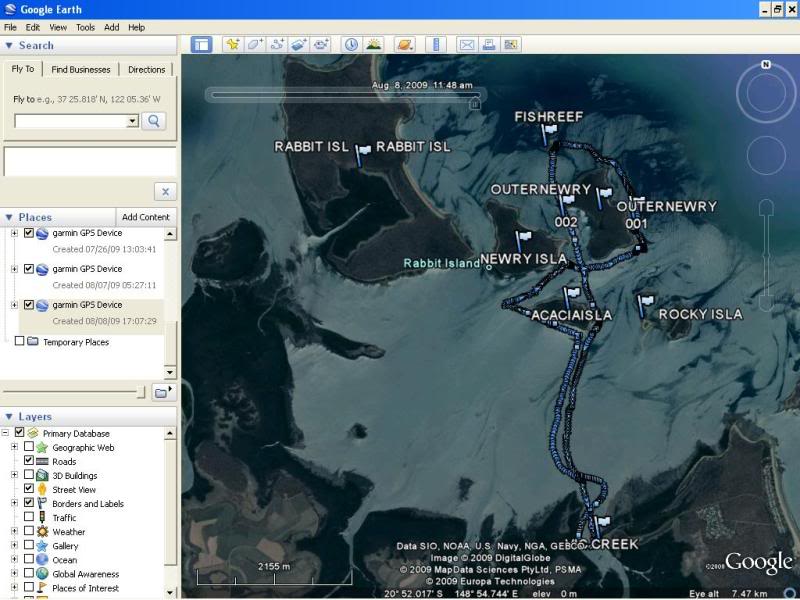Click the RABBIT ISL flag marker
Image resolution: width=800 pixels, height=600 pixels.
click(362, 155)
